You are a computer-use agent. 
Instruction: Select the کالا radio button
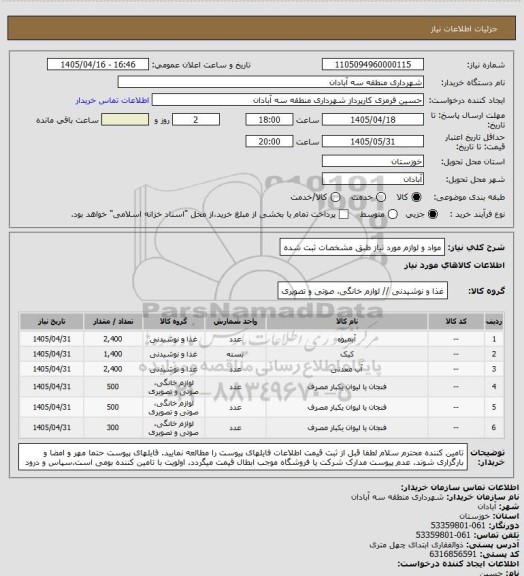tap(416, 197)
